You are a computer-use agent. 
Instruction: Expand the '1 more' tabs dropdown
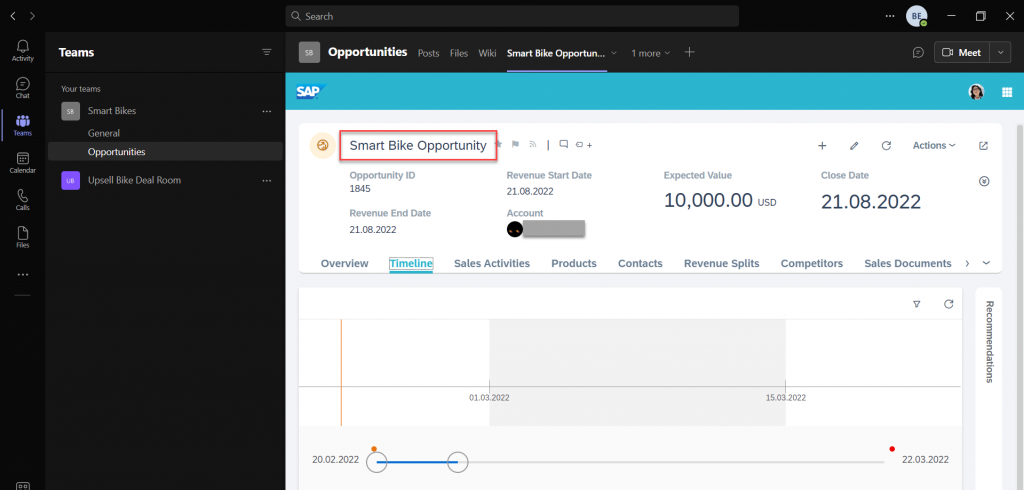[650, 53]
